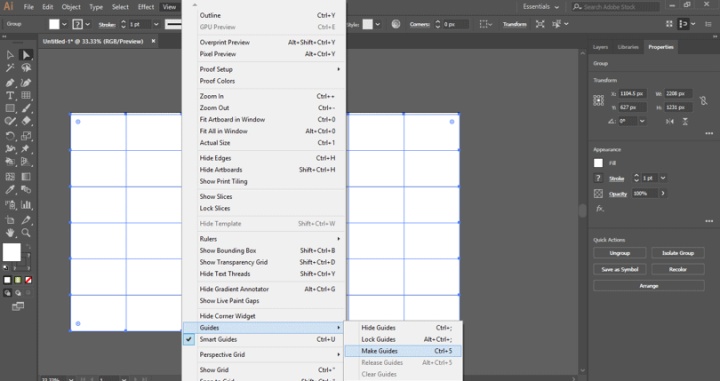Choose Lock Guides from the submenu
The height and width of the screenshot is (381, 720).
[403, 339]
